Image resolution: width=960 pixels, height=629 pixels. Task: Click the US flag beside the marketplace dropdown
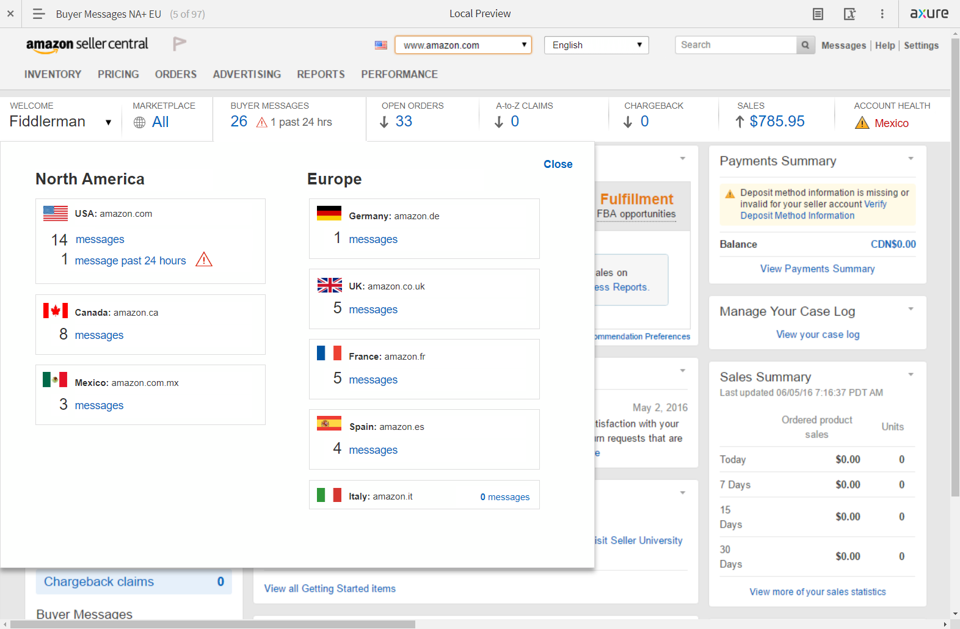(x=381, y=45)
